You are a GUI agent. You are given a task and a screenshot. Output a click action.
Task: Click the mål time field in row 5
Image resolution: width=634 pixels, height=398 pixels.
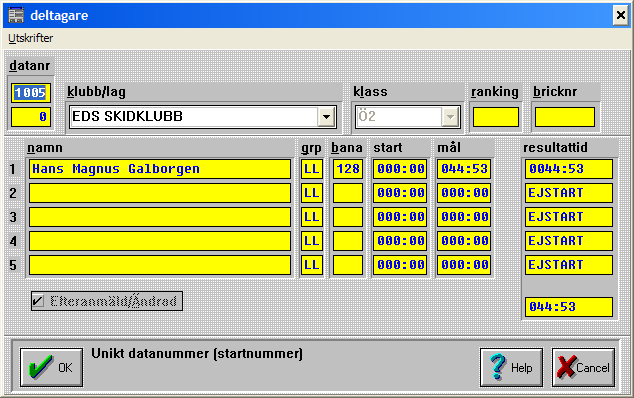(464, 265)
